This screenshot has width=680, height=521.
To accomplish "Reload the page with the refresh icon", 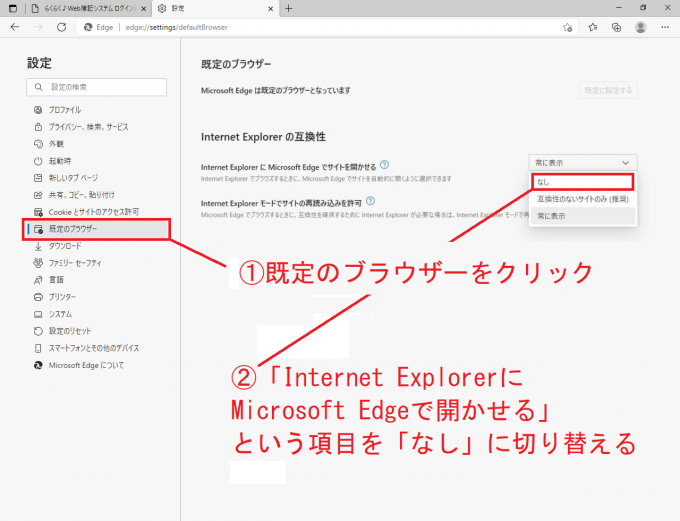I will pos(62,27).
